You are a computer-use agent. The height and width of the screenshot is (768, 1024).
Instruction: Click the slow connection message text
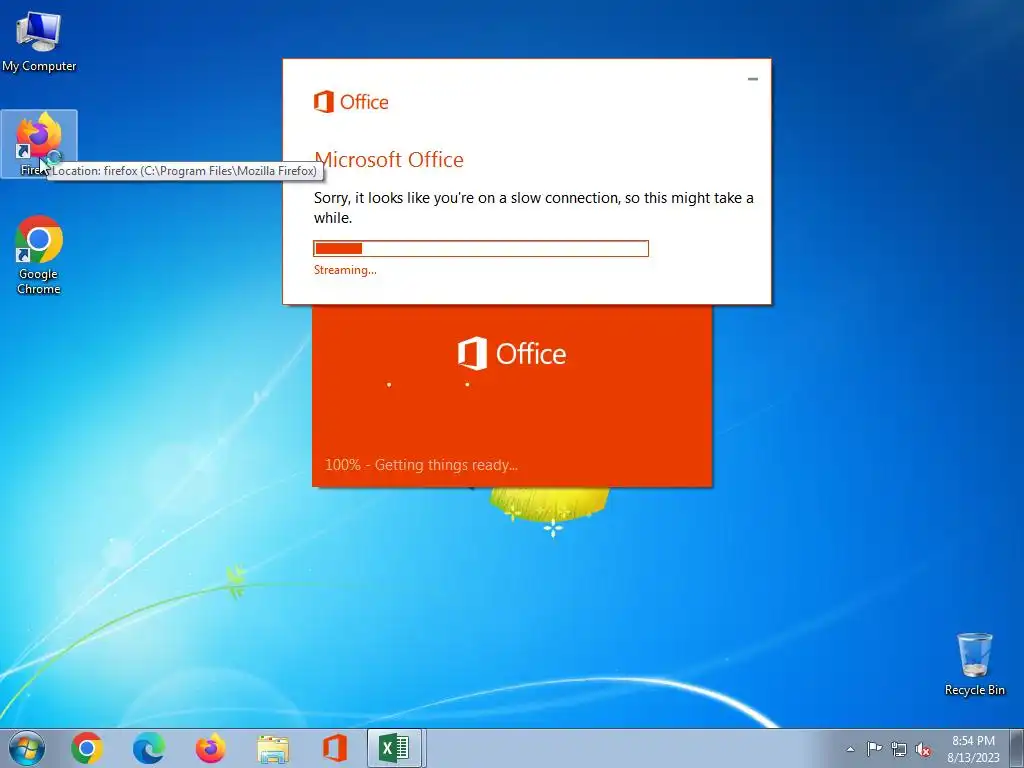[x=534, y=208]
